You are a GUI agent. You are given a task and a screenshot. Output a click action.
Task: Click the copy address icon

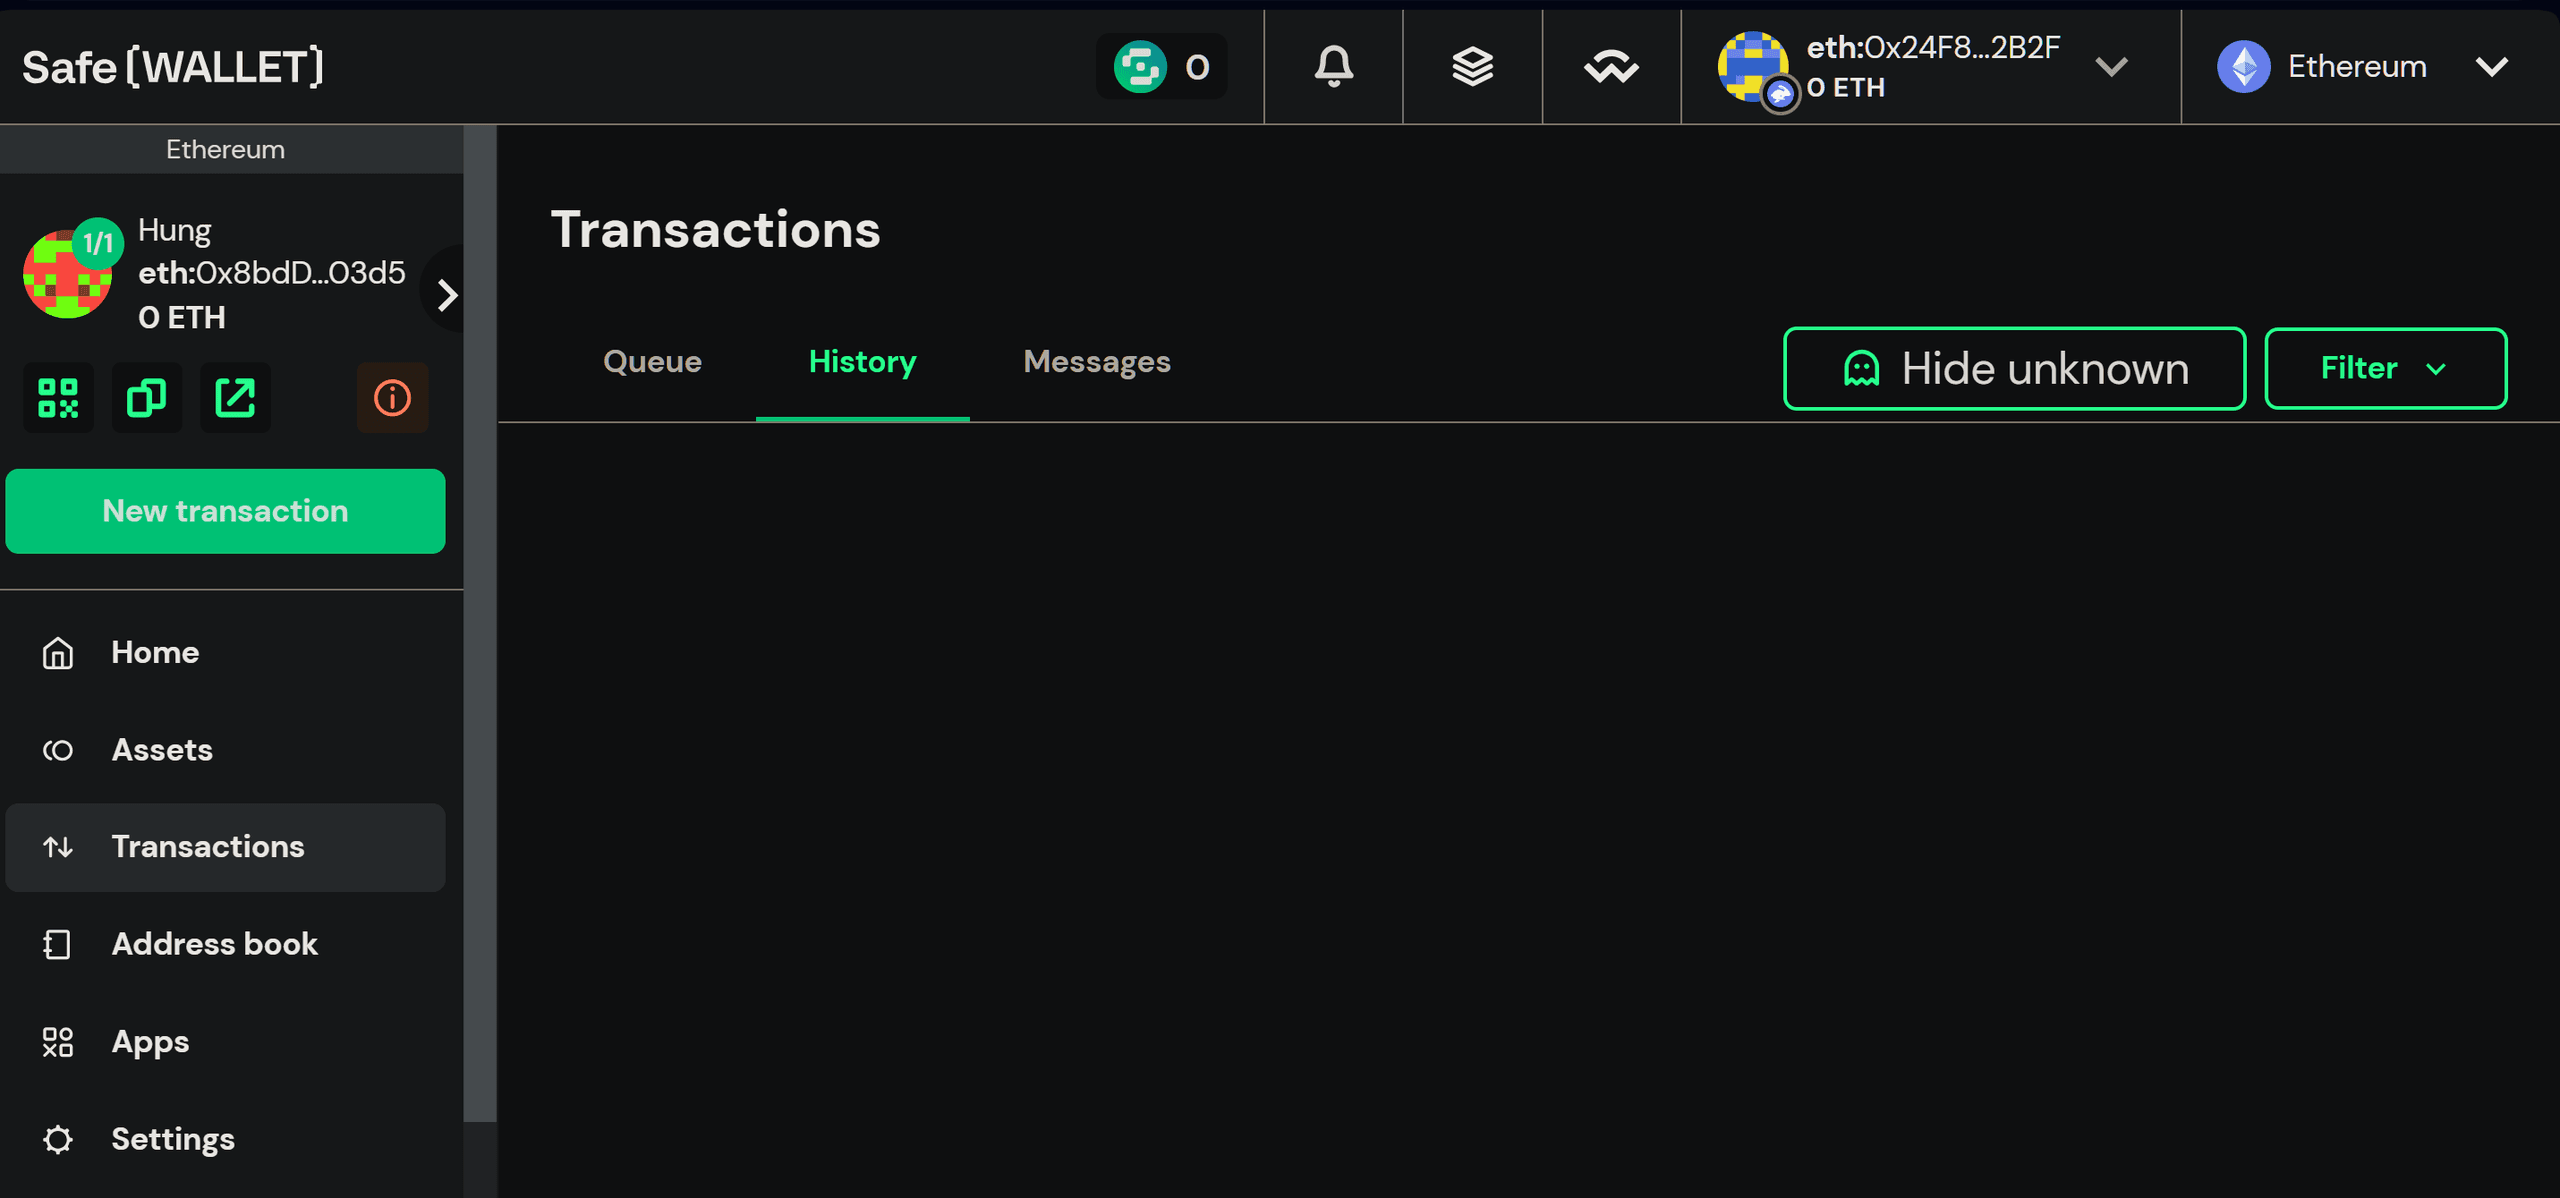[147, 397]
